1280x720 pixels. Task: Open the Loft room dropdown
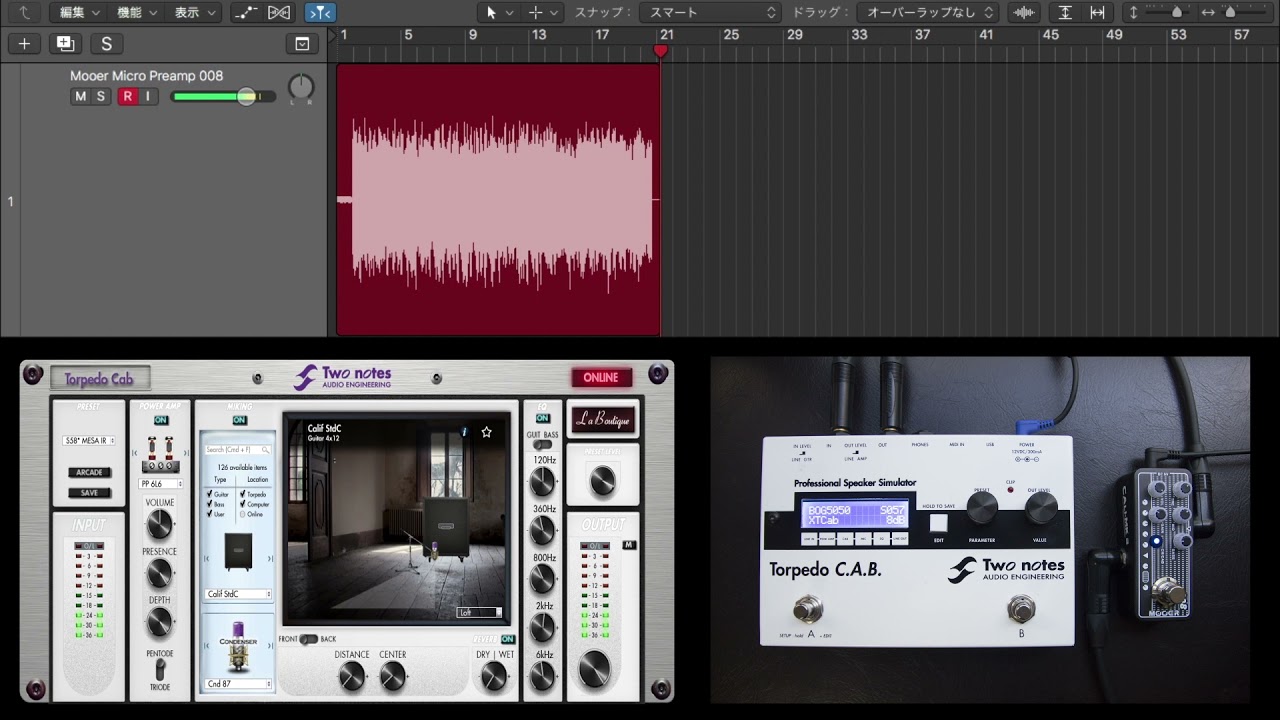pos(480,612)
